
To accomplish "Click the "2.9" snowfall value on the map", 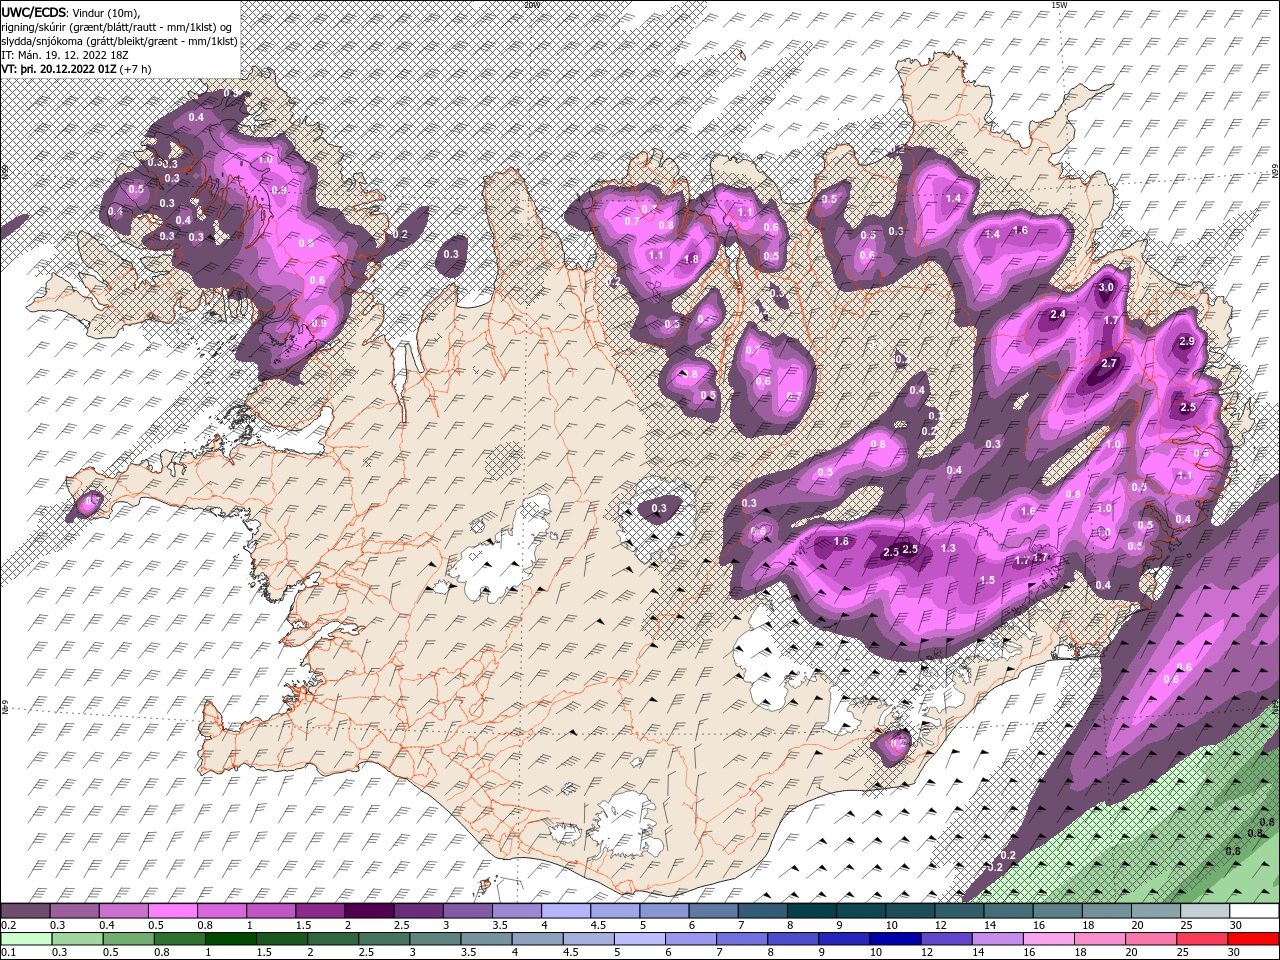I will pos(1187,341).
